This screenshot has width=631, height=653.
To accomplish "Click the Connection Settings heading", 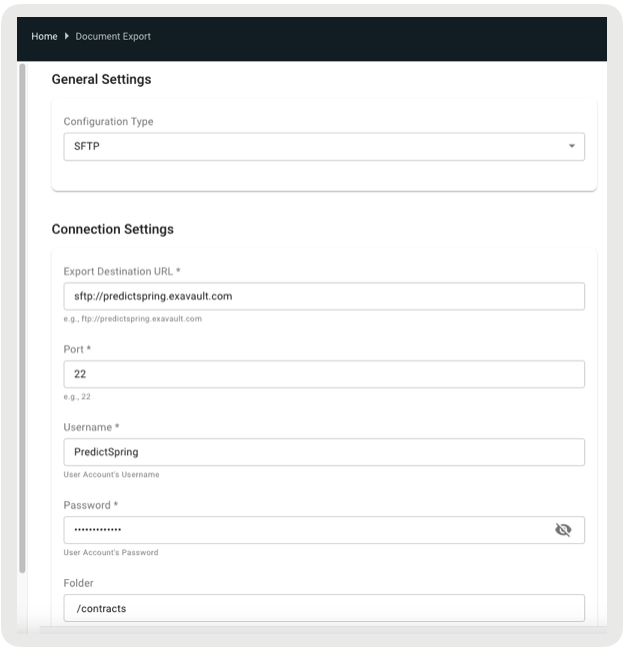I will pos(112,229).
